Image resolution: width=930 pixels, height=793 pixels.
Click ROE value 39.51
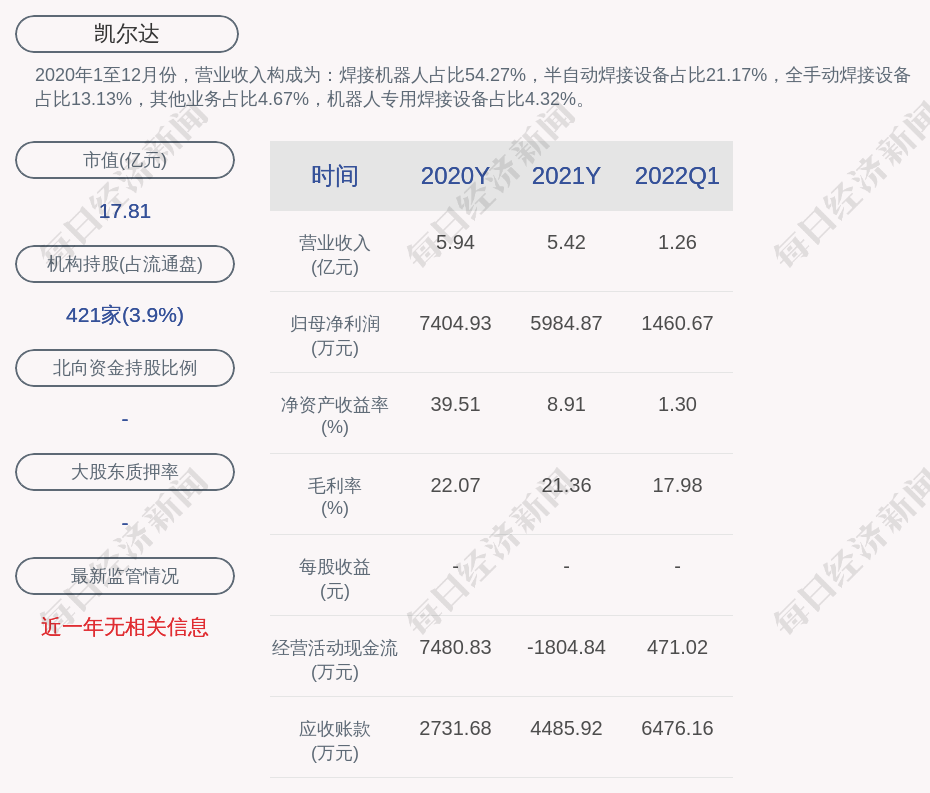(455, 404)
